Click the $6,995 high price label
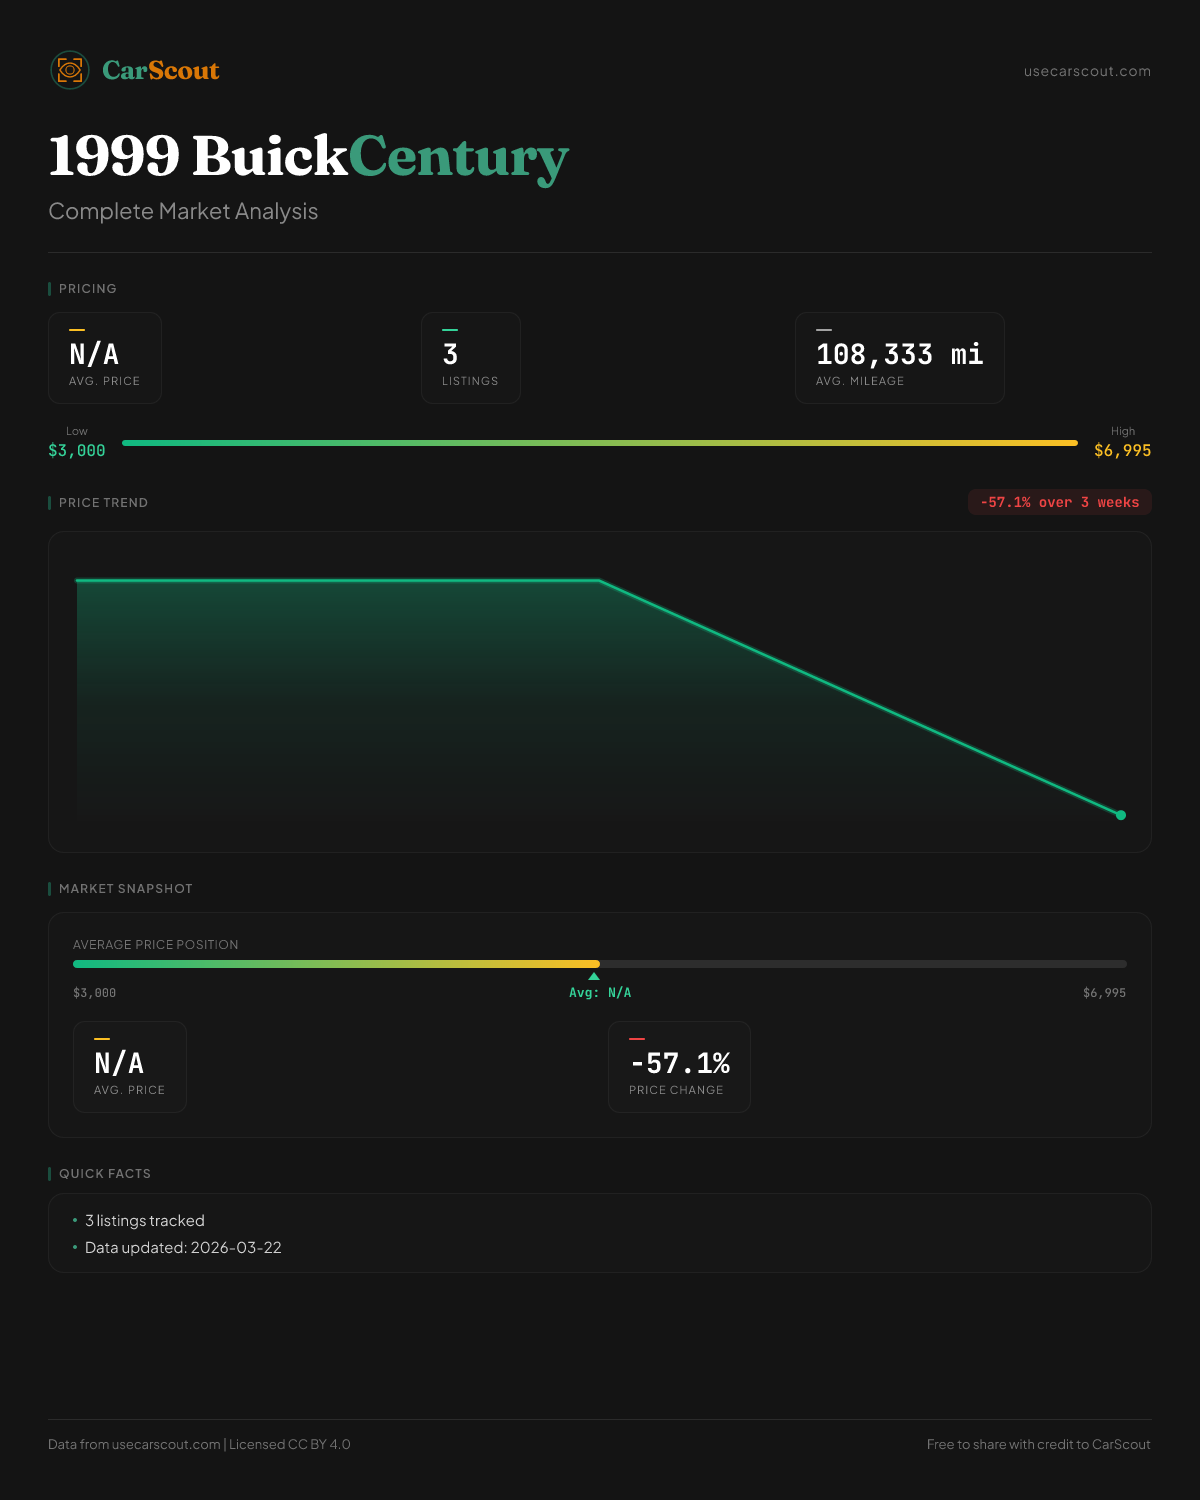 click(x=1122, y=451)
